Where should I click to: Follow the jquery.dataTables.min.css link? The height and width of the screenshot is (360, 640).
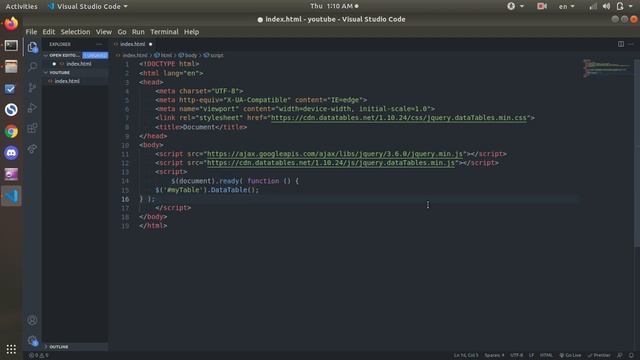(399, 118)
